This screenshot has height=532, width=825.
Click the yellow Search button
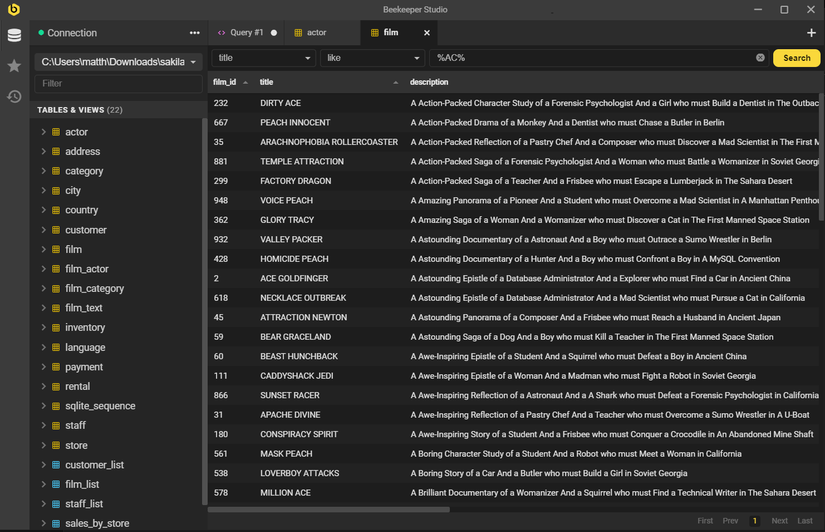click(796, 58)
